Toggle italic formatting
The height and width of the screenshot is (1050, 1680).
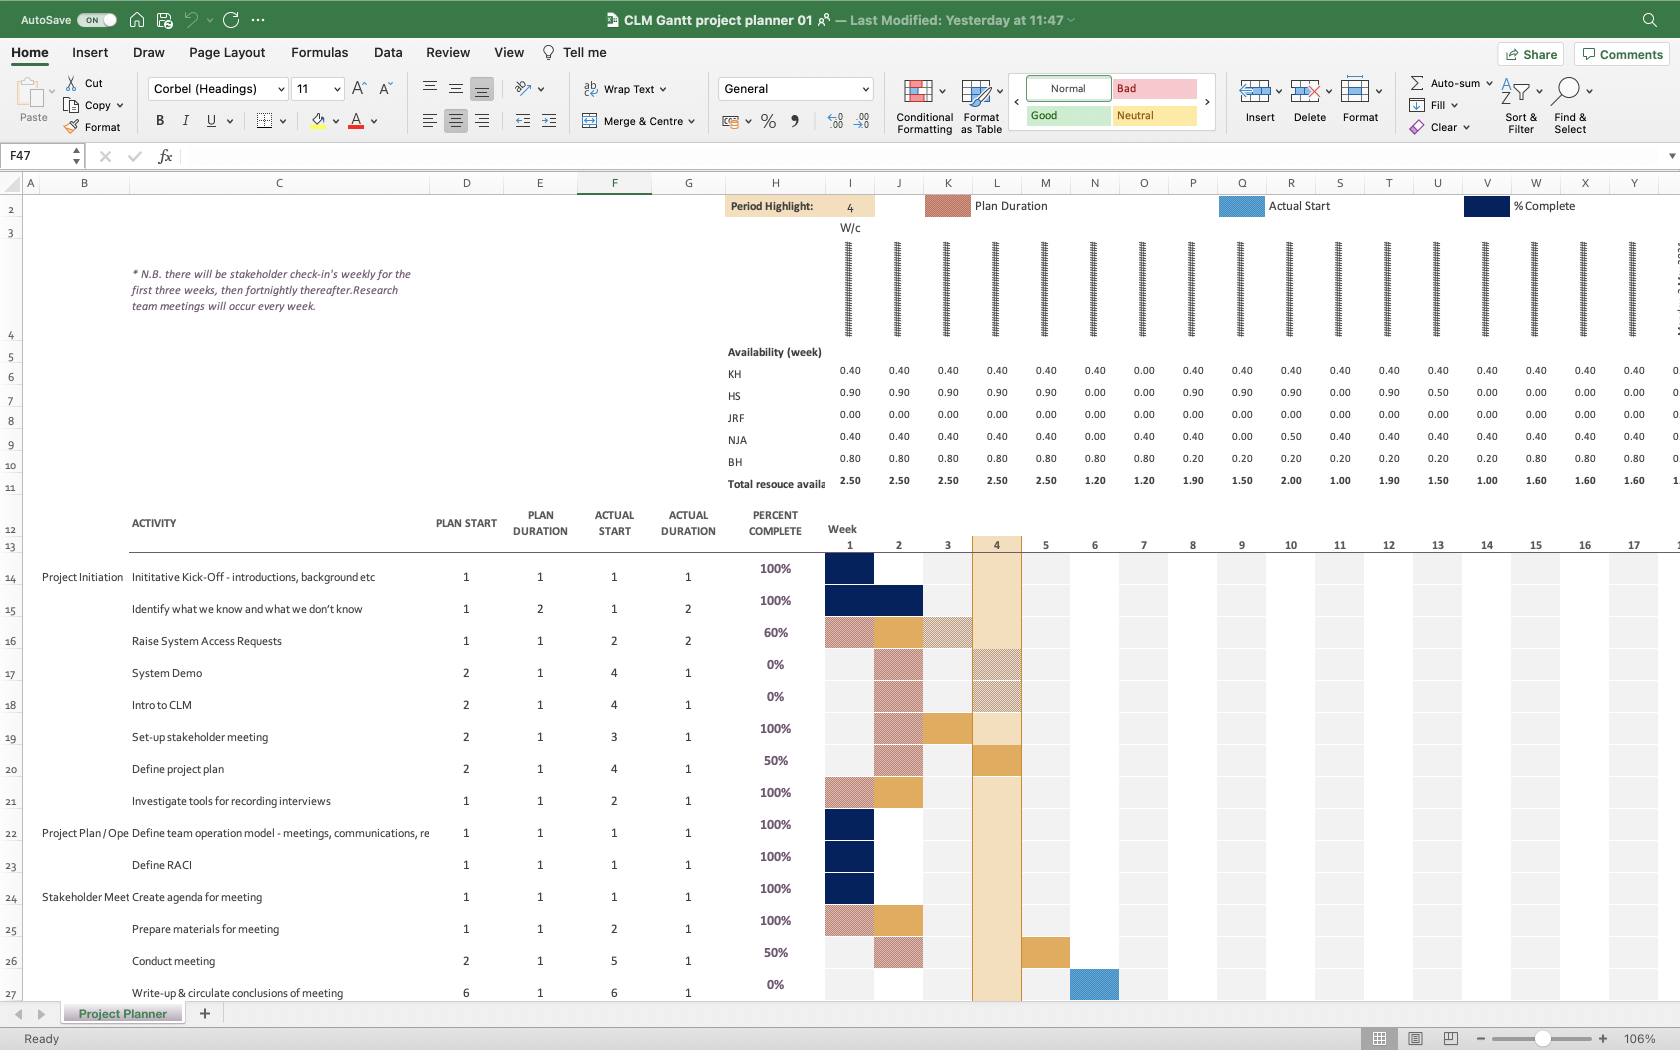pos(185,121)
